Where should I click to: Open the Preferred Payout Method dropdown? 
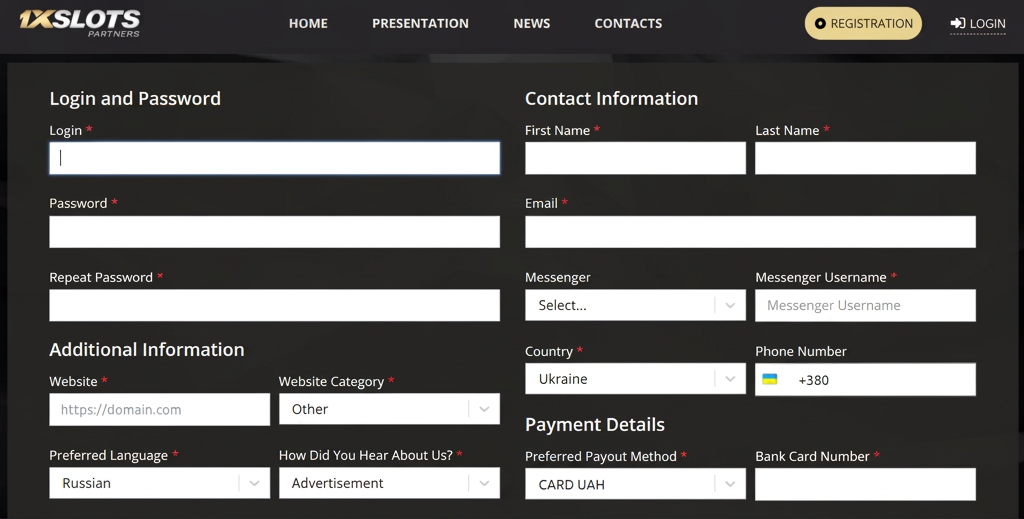635,484
